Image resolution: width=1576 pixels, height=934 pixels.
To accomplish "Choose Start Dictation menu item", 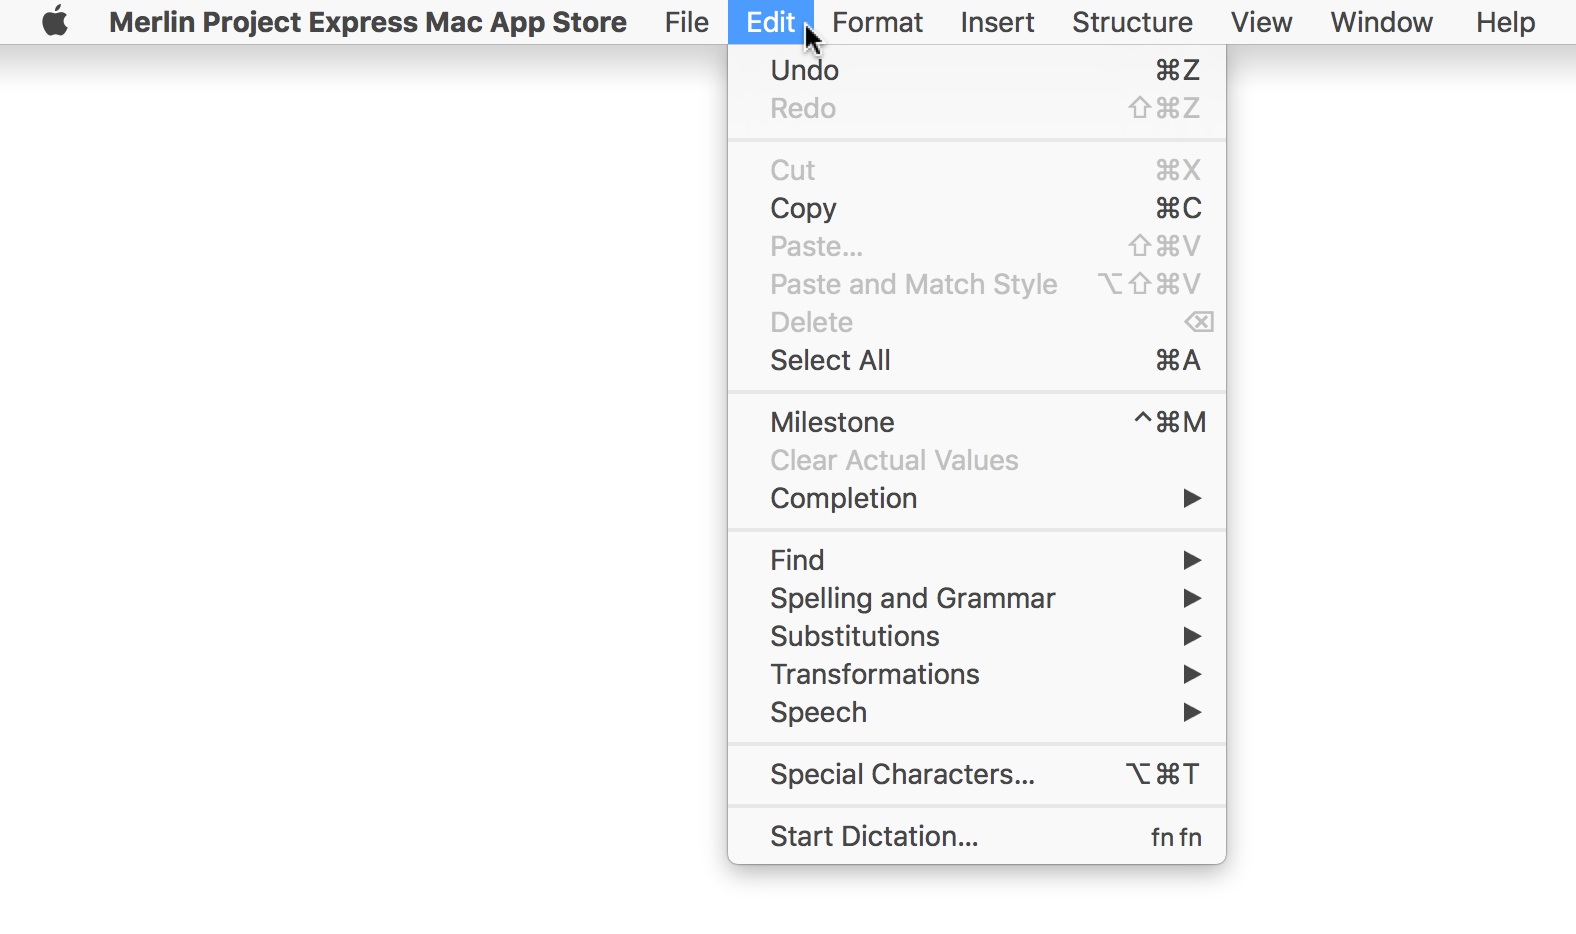I will pyautogui.click(x=977, y=836).
